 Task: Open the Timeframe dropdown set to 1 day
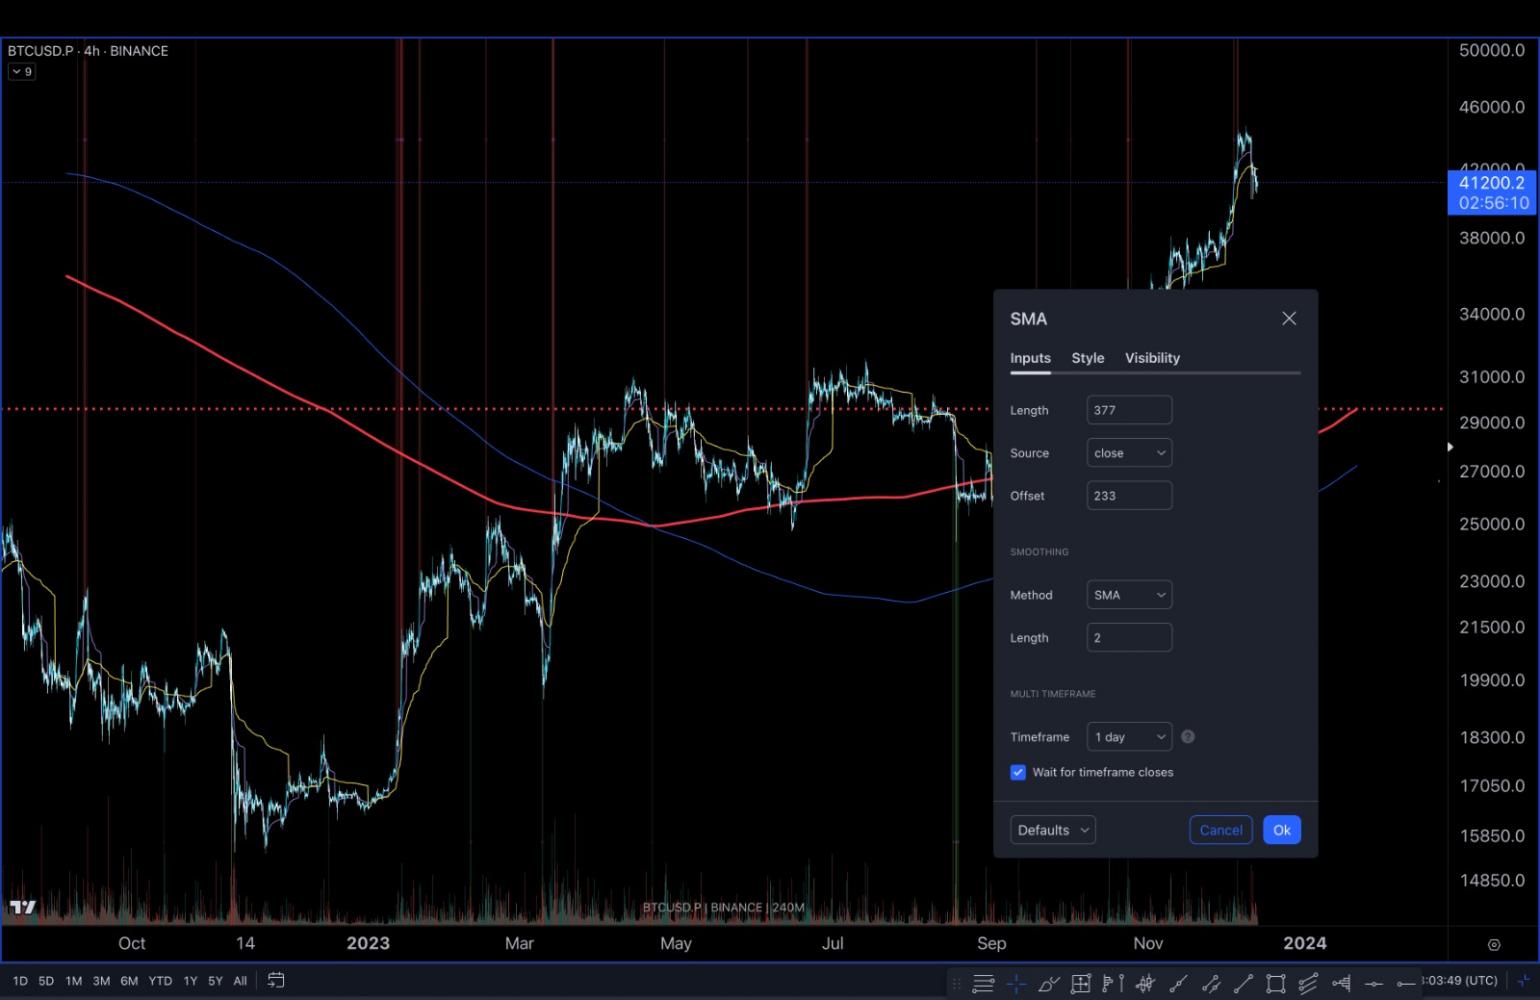coord(1129,737)
